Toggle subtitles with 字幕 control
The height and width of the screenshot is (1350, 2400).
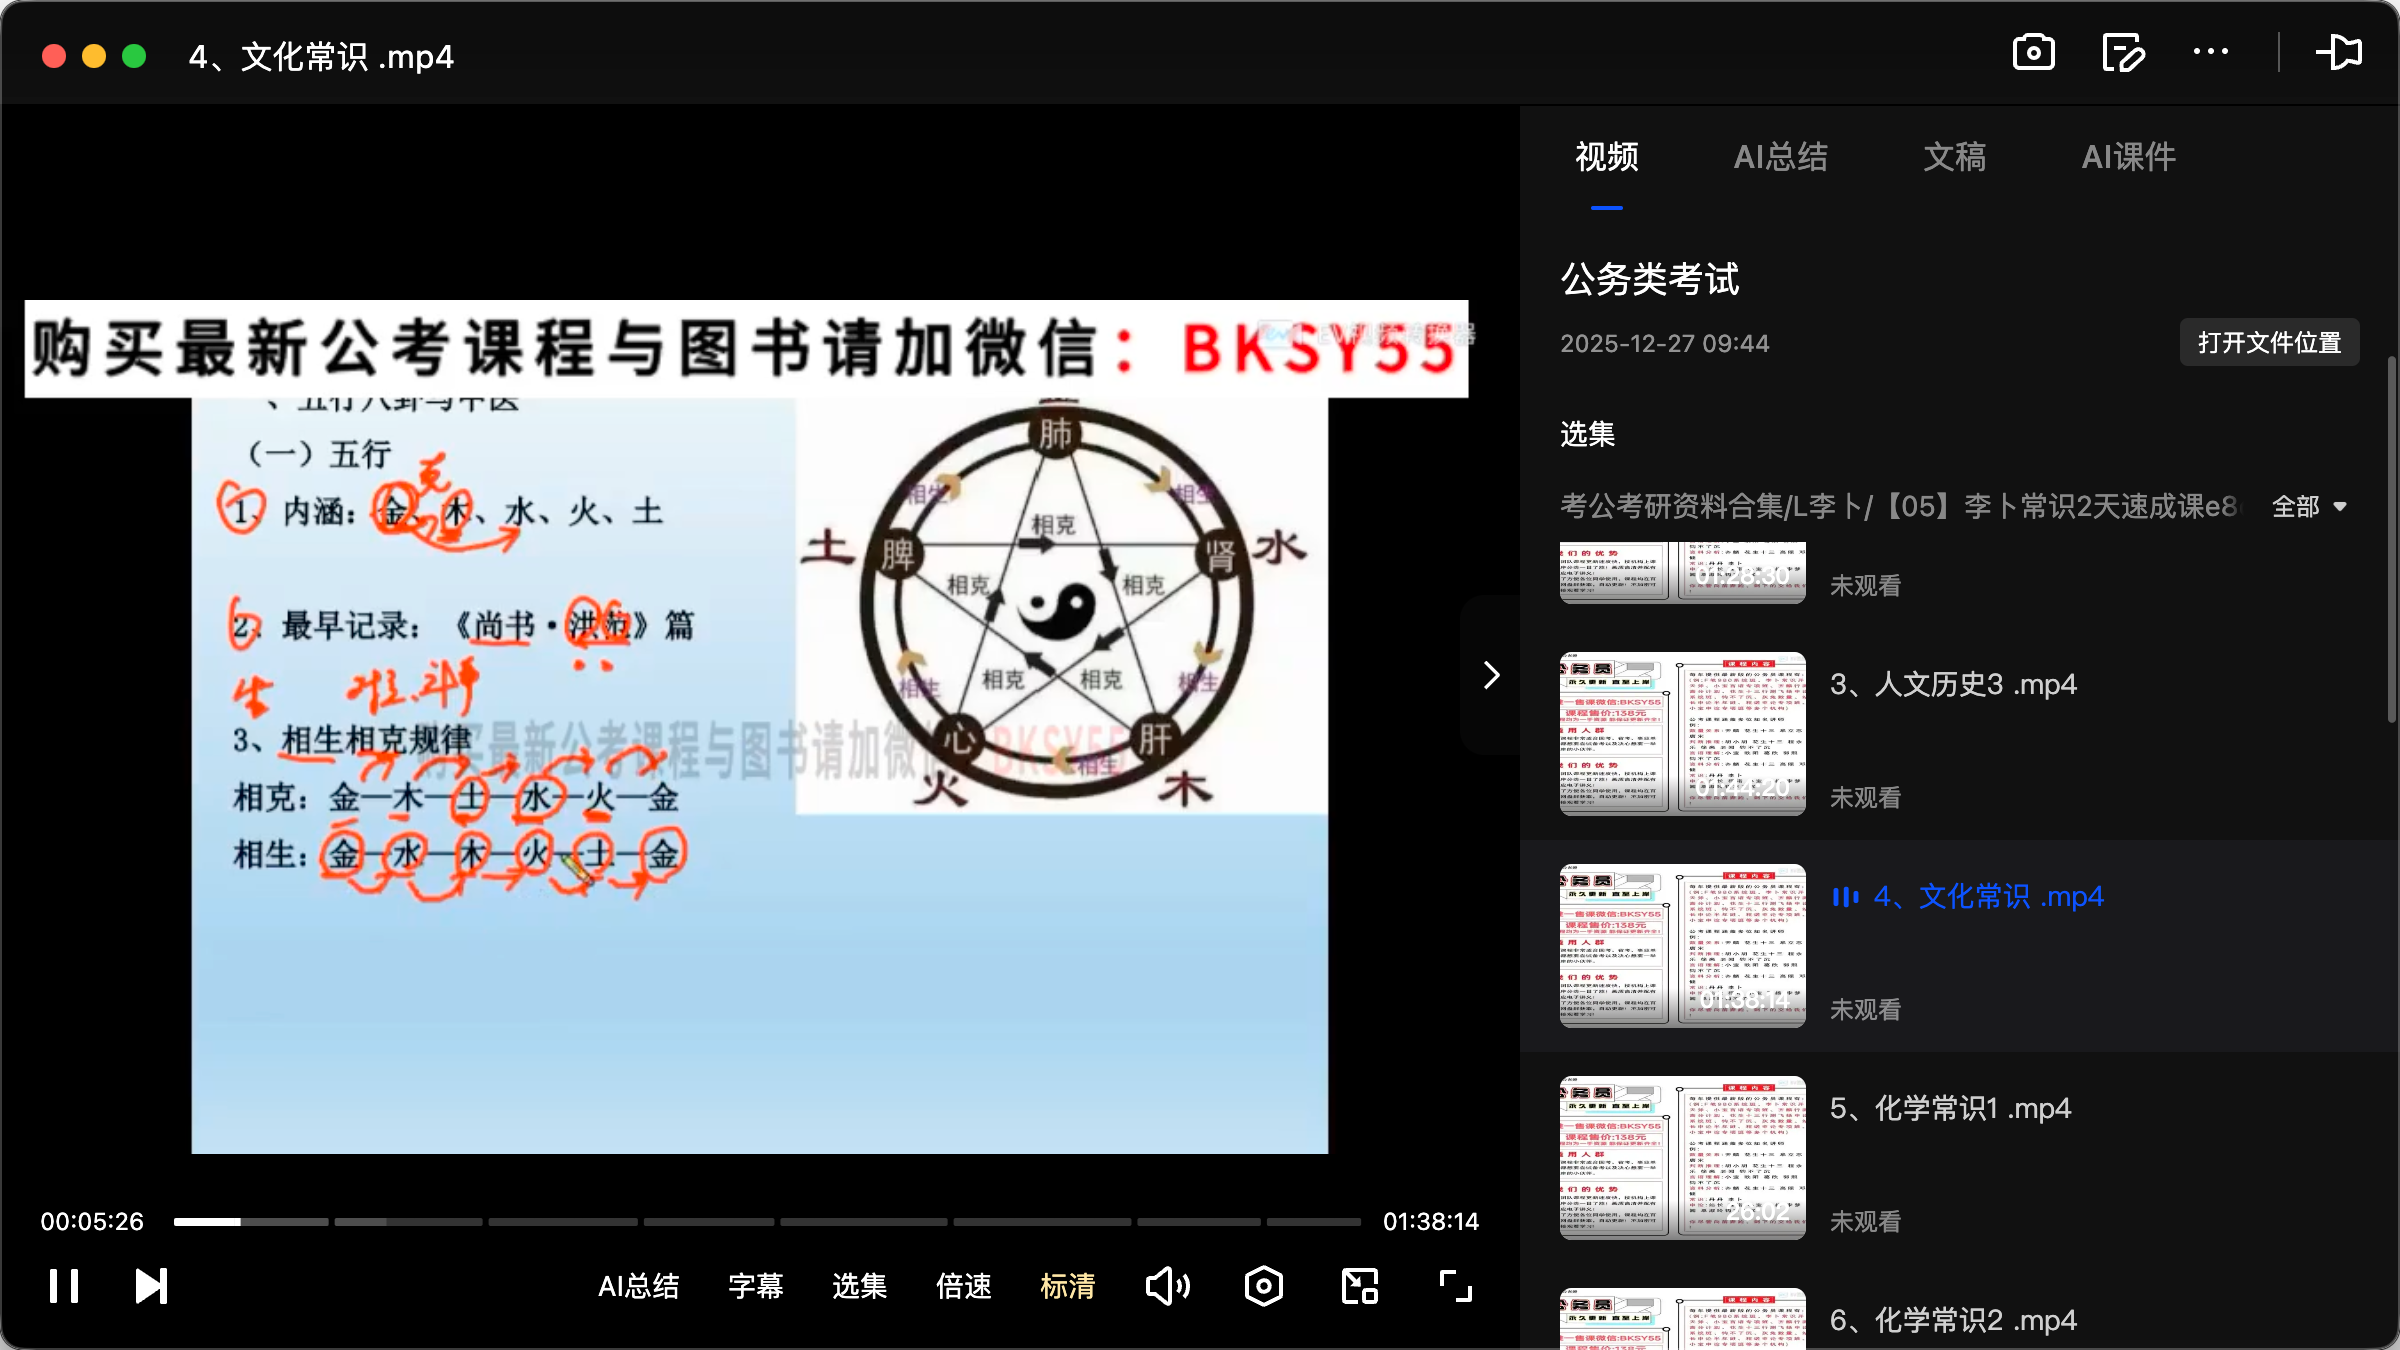[x=756, y=1287]
